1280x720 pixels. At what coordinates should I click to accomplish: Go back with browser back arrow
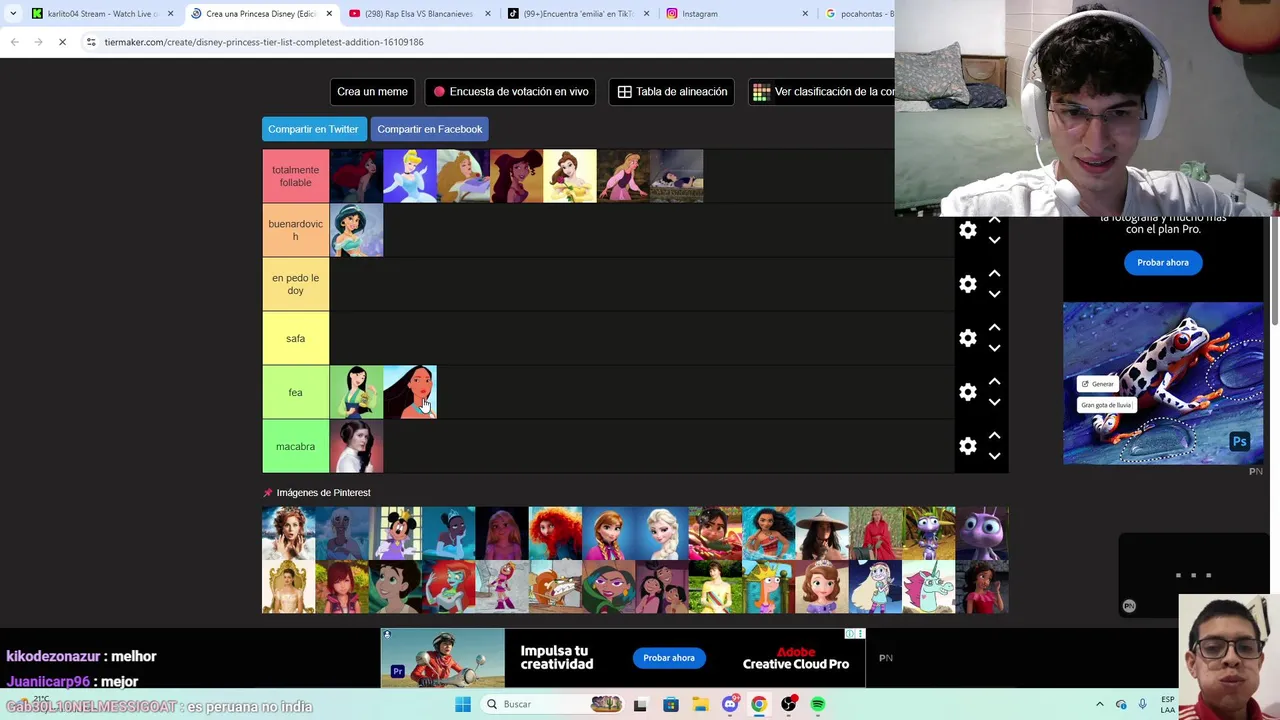click(14, 42)
